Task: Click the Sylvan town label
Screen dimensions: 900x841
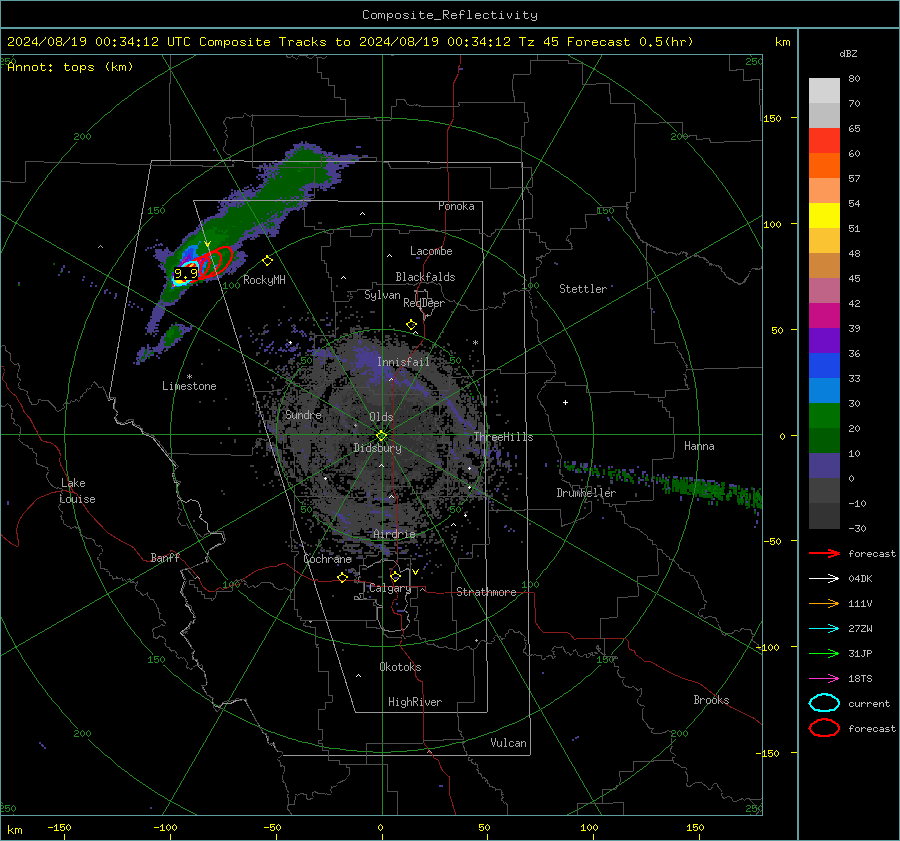Action: coord(382,295)
